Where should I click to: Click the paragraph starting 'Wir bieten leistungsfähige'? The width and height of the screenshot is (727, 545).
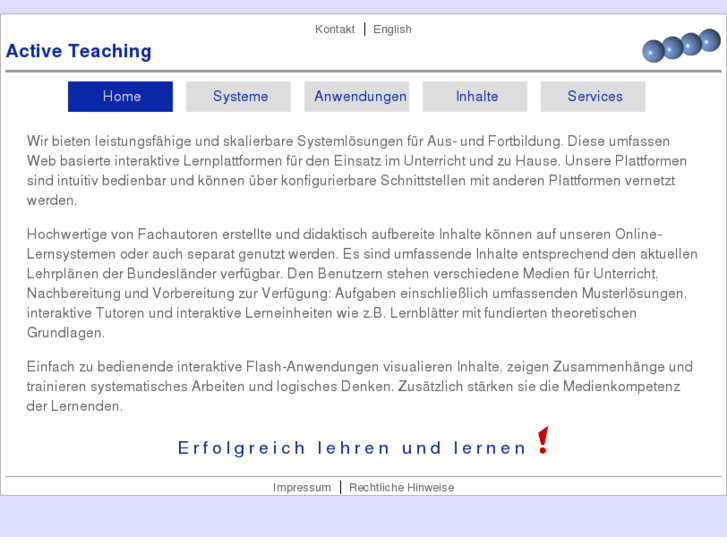[x=357, y=171]
